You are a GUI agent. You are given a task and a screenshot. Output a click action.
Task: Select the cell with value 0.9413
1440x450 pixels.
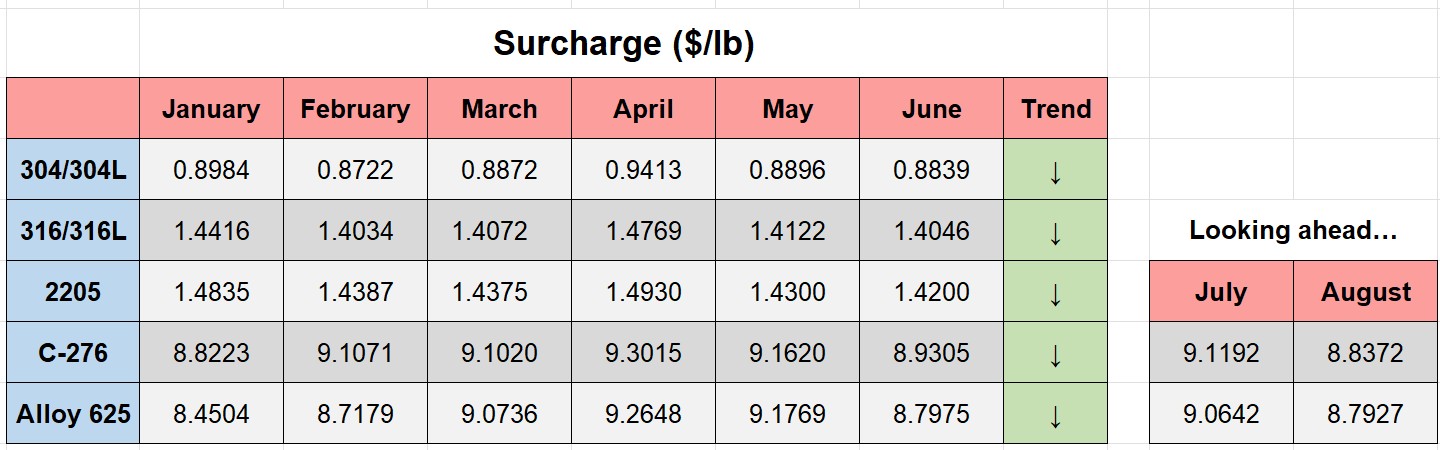pos(643,170)
